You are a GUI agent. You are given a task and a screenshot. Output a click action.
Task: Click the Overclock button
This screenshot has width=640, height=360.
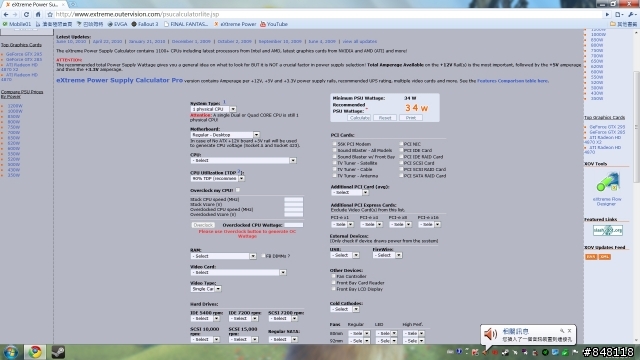click(x=203, y=225)
